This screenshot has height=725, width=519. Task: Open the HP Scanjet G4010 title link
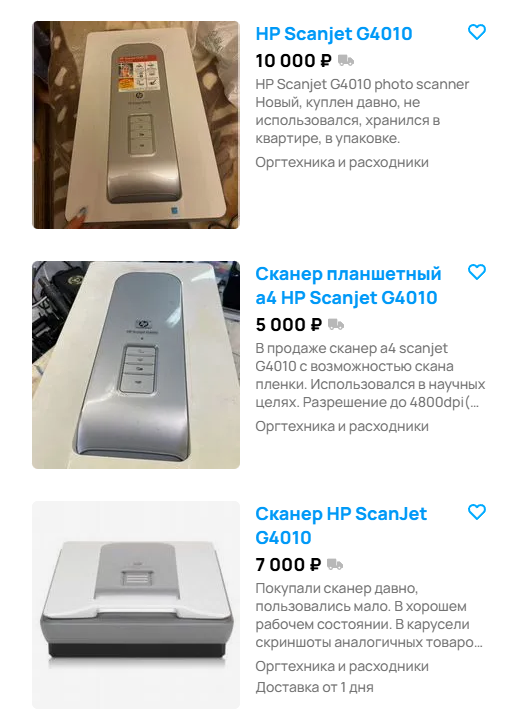pyautogui.click(x=334, y=34)
